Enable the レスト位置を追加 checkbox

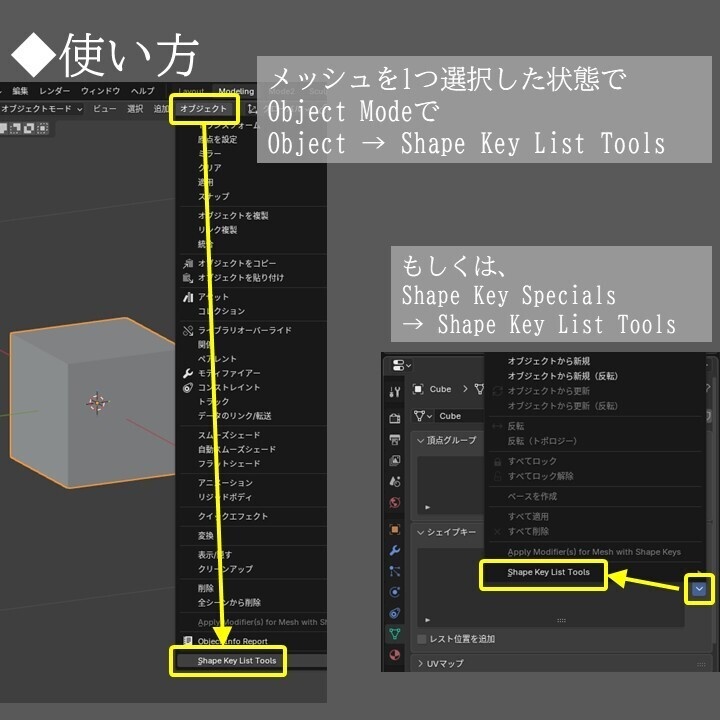click(x=422, y=639)
